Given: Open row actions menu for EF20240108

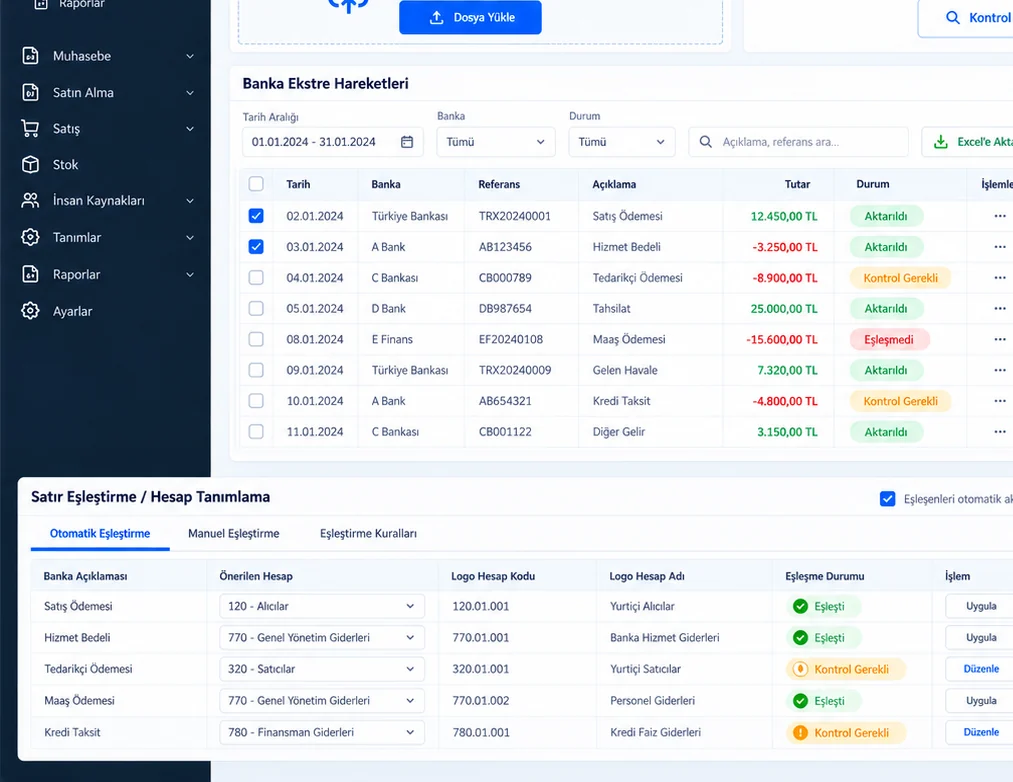Looking at the screenshot, I should 1000,339.
